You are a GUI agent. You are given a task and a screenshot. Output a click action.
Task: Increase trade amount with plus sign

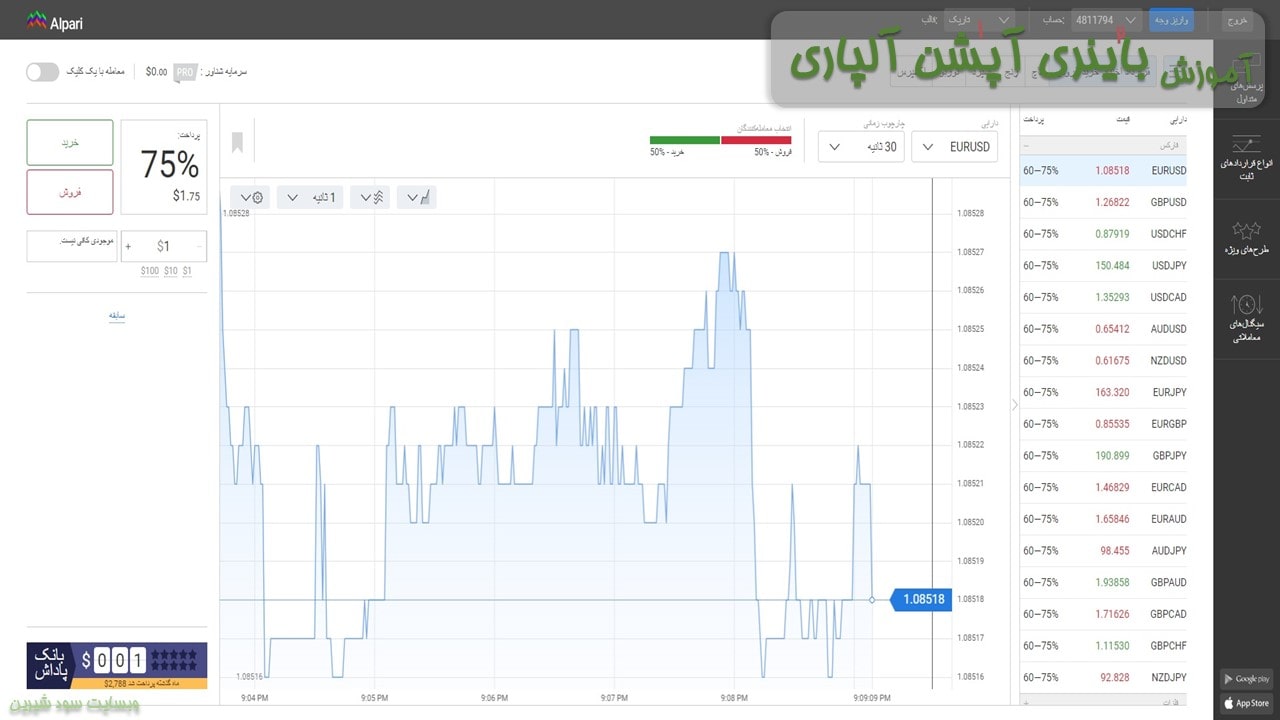[128, 246]
